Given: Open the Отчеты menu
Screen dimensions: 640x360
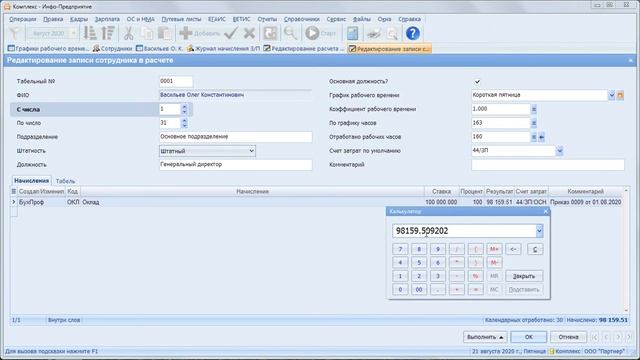Looking at the screenshot, I should 267,19.
